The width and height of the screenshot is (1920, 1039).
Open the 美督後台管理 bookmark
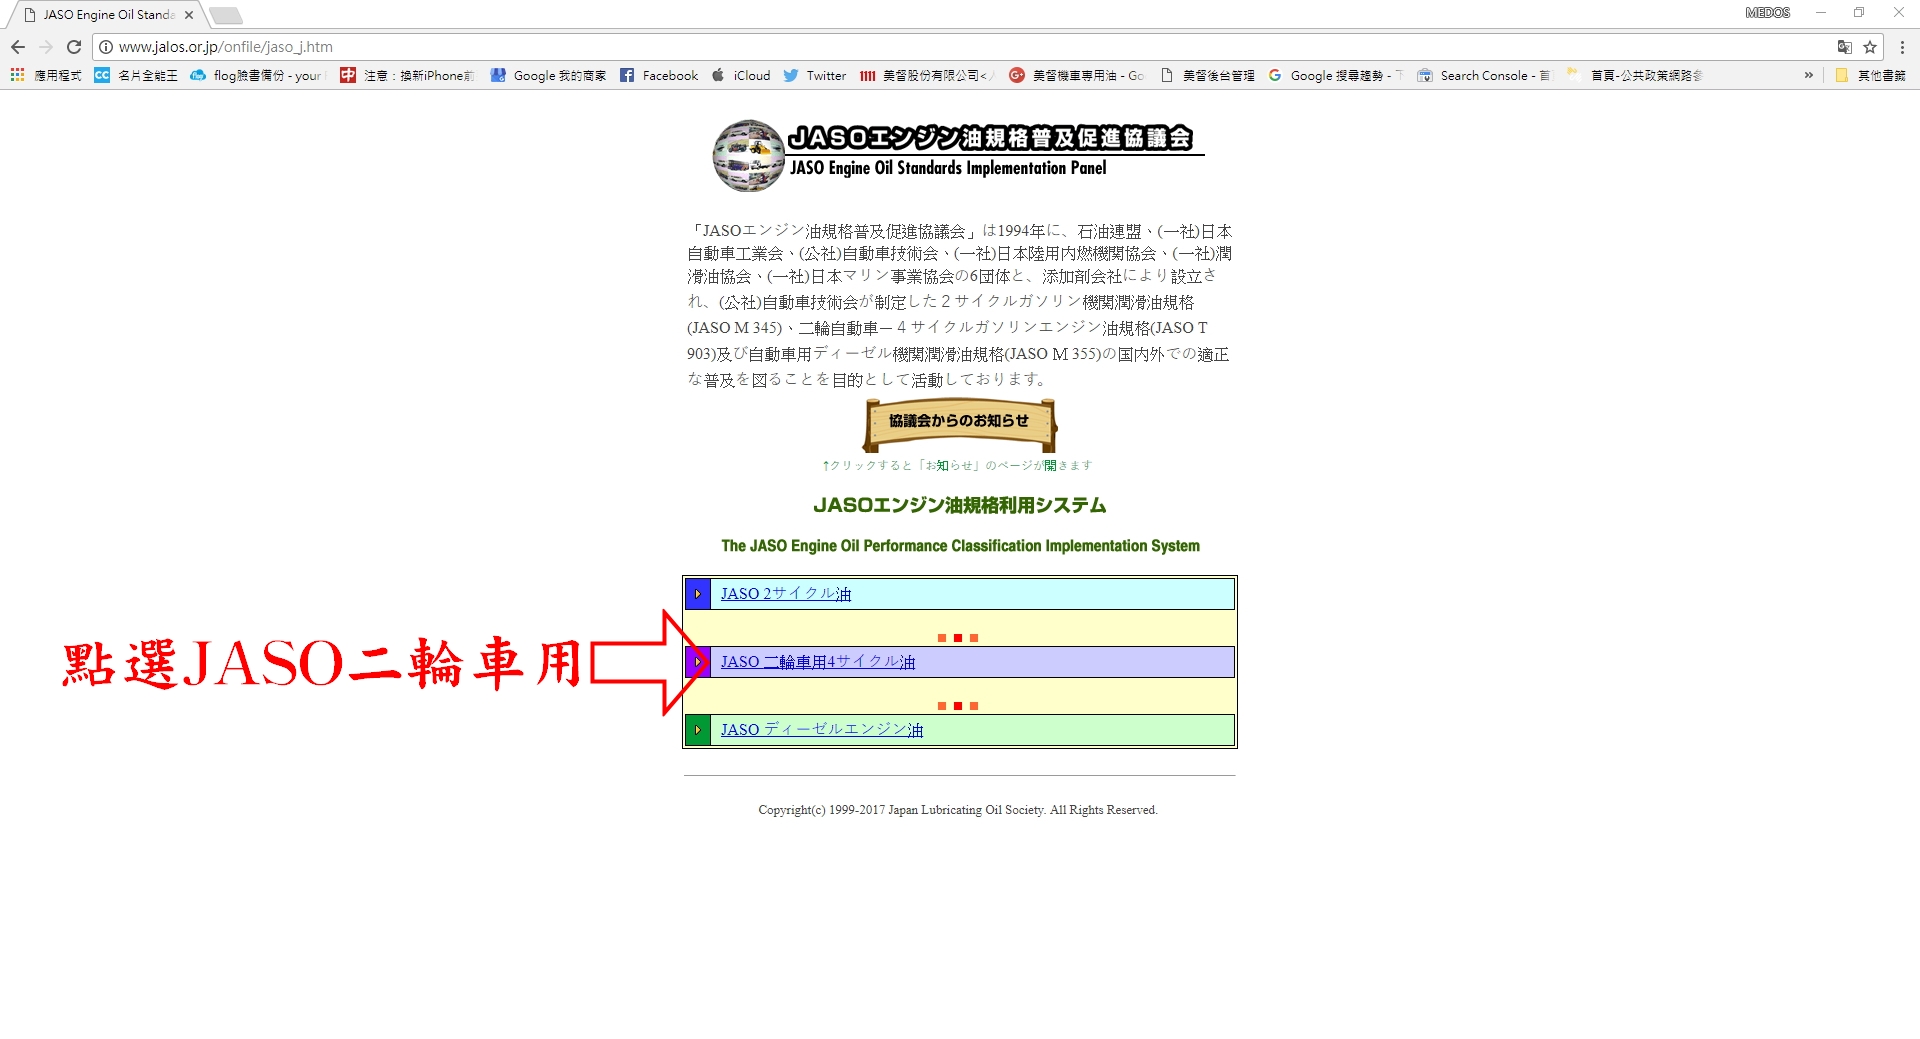click(x=1207, y=75)
